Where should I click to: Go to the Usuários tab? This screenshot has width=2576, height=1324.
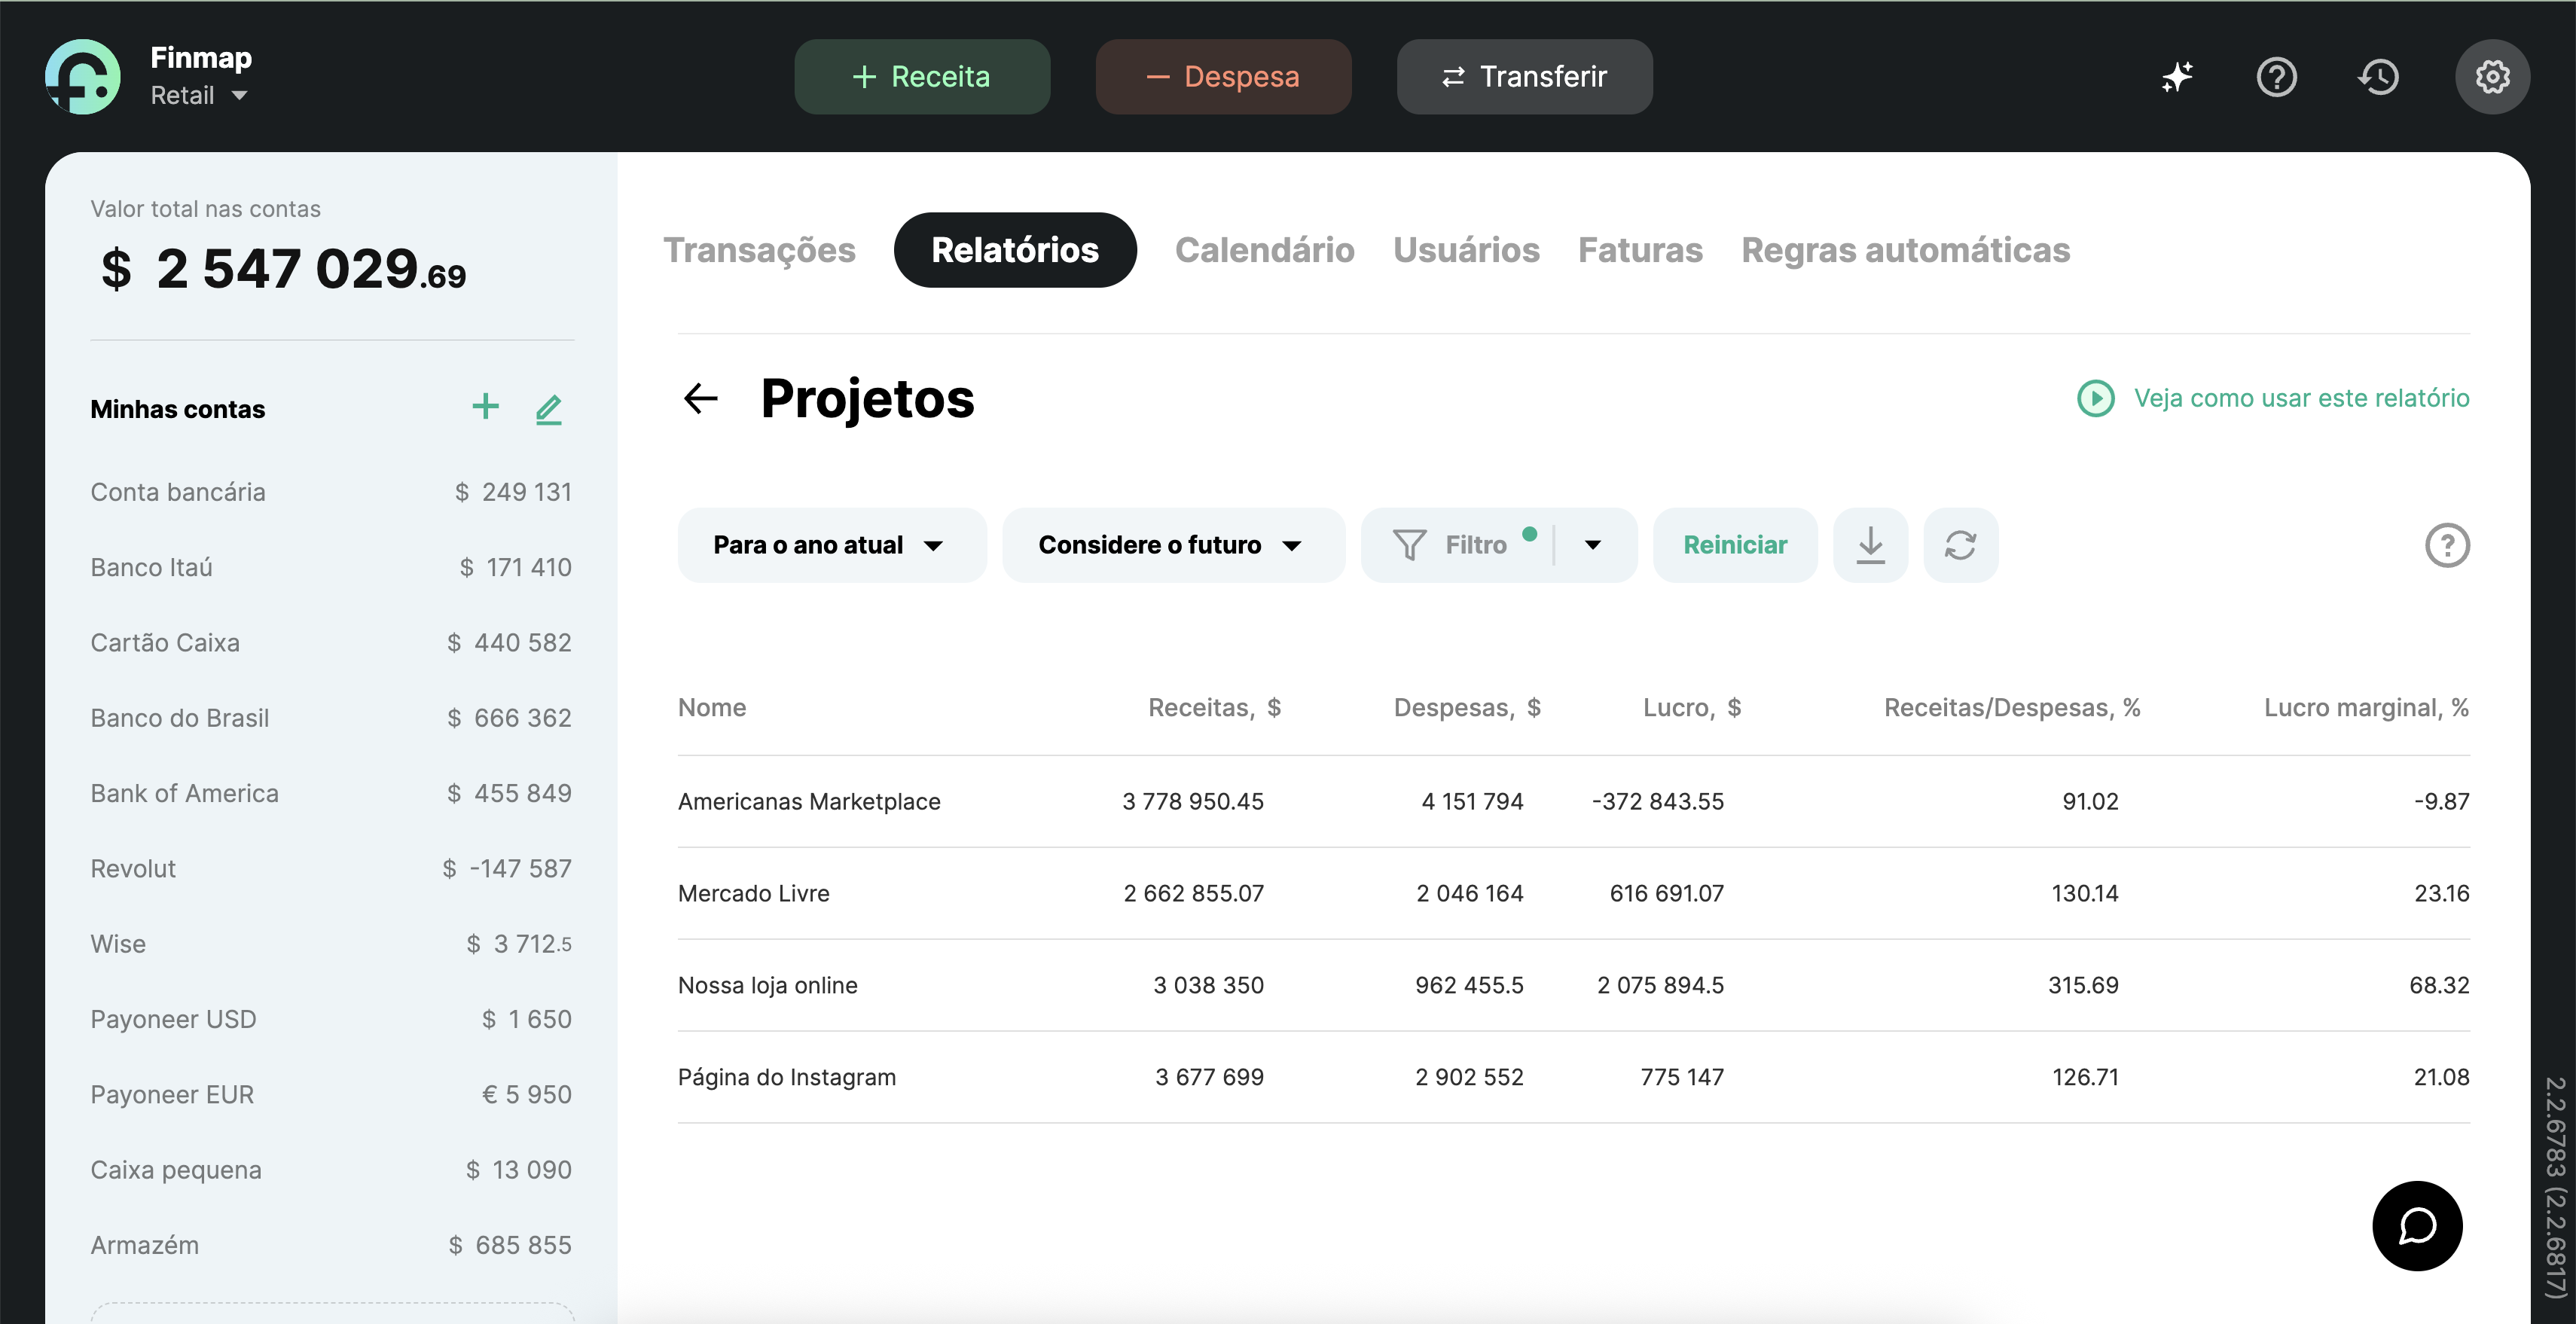(1467, 250)
